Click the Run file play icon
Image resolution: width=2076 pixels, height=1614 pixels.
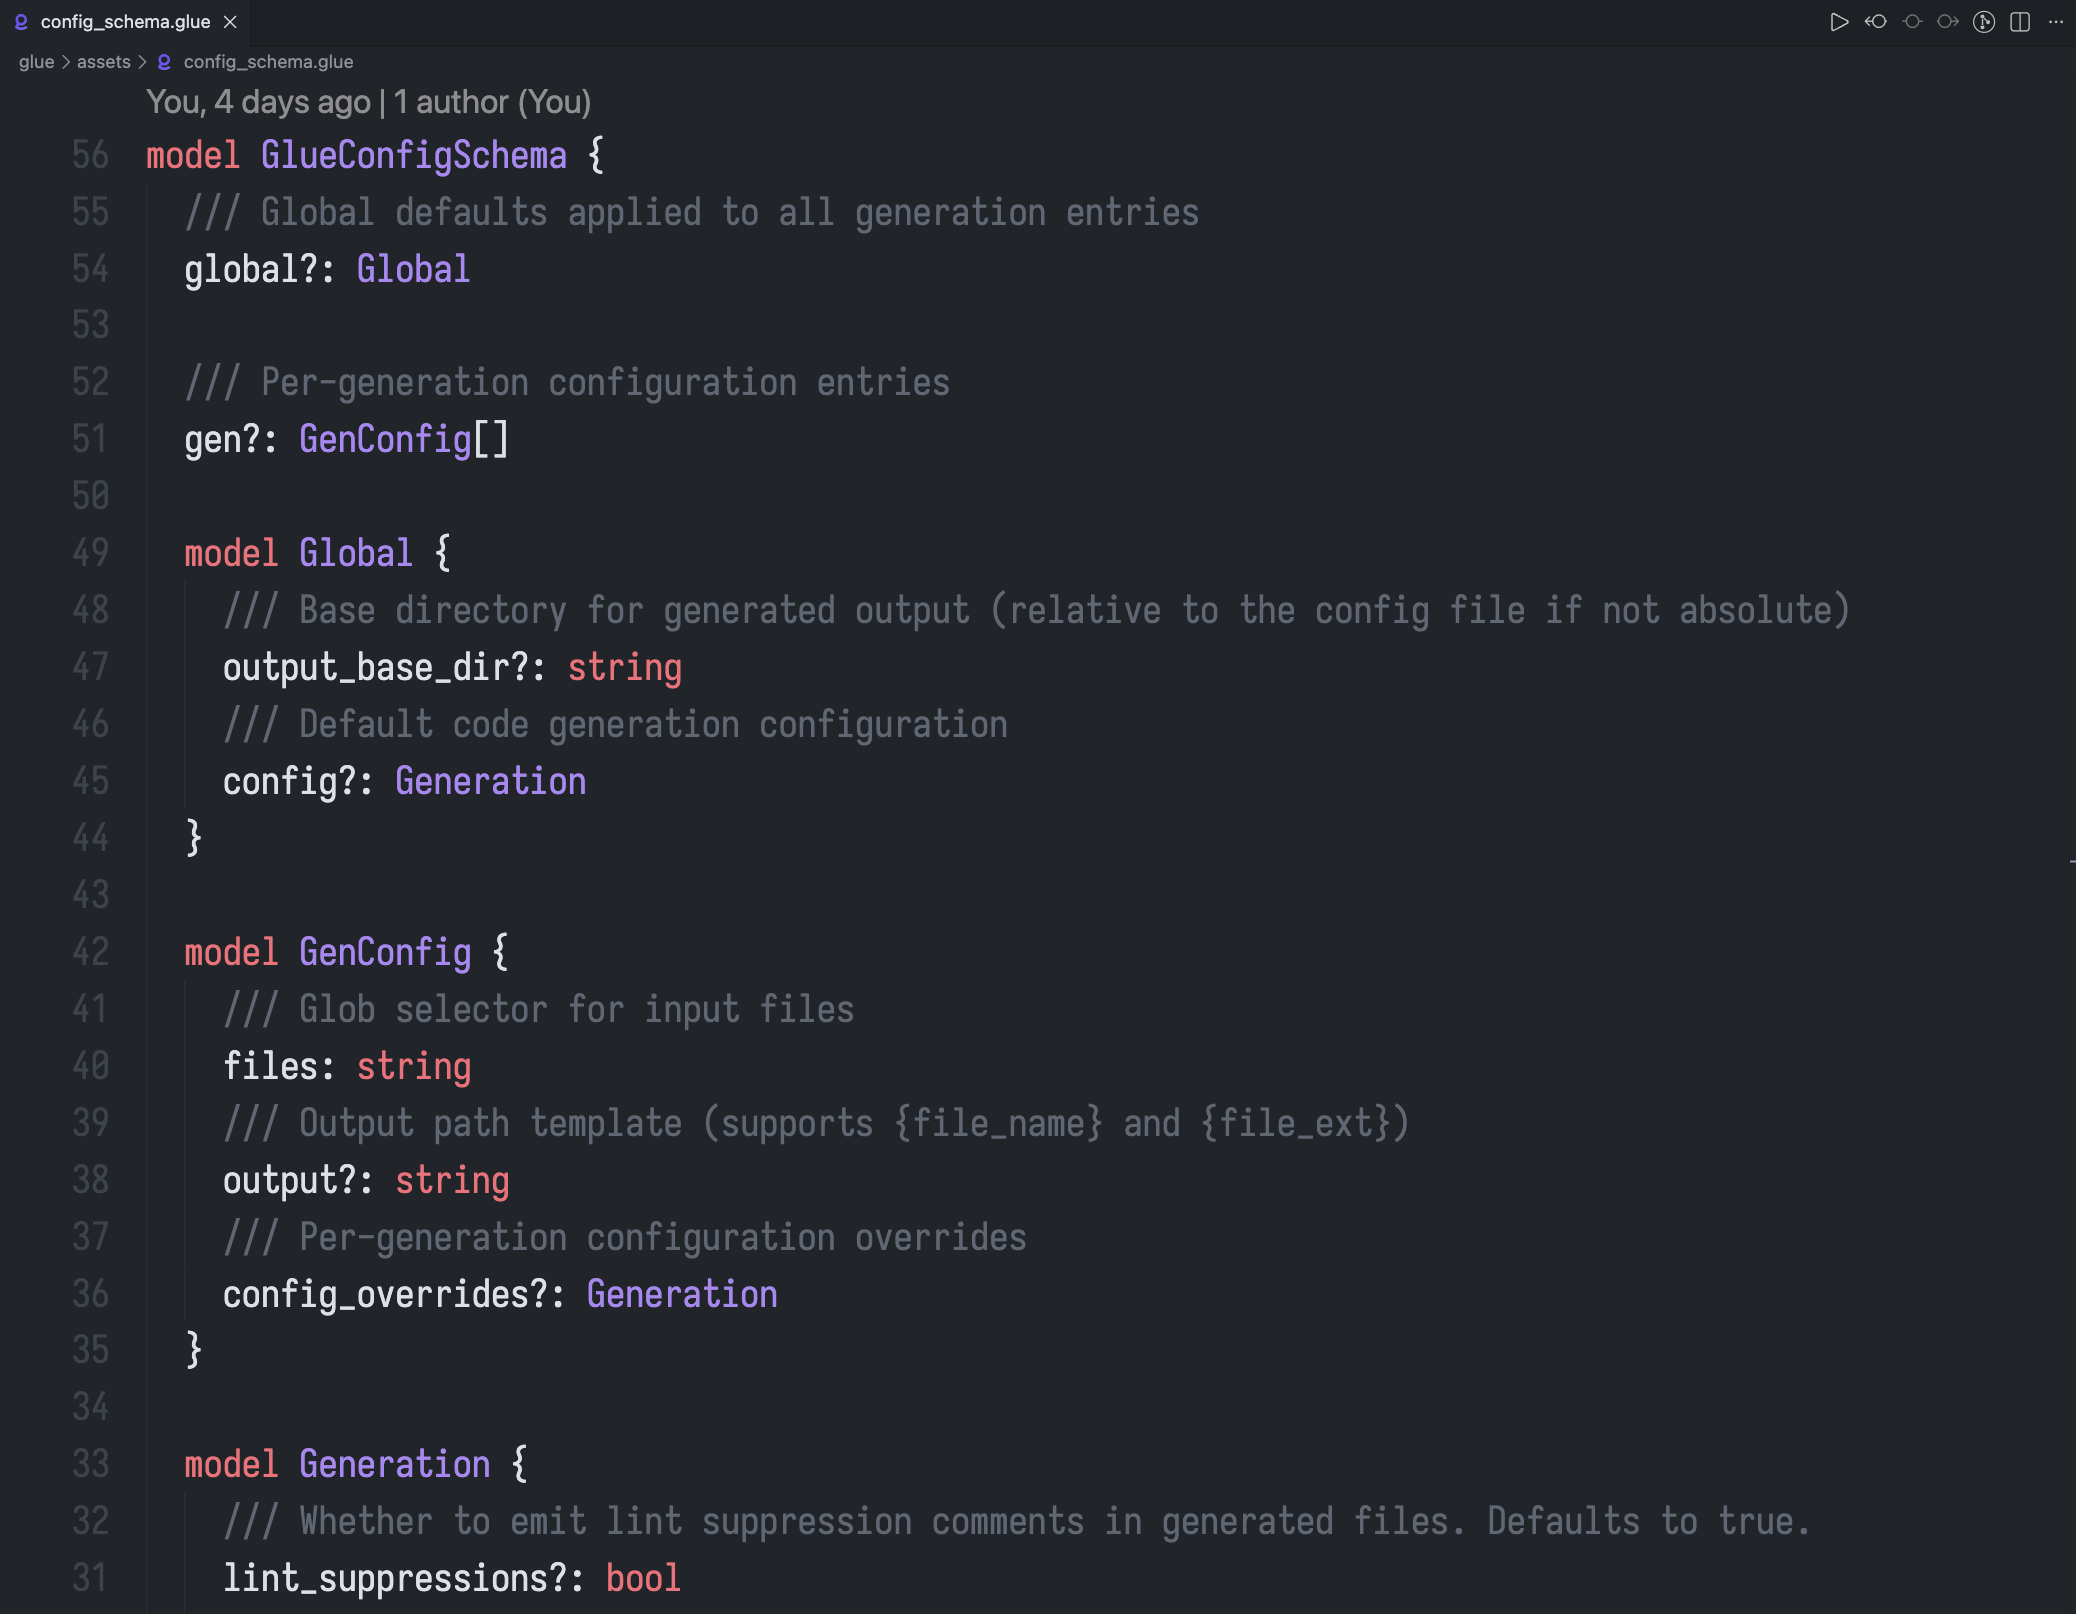click(x=1838, y=22)
